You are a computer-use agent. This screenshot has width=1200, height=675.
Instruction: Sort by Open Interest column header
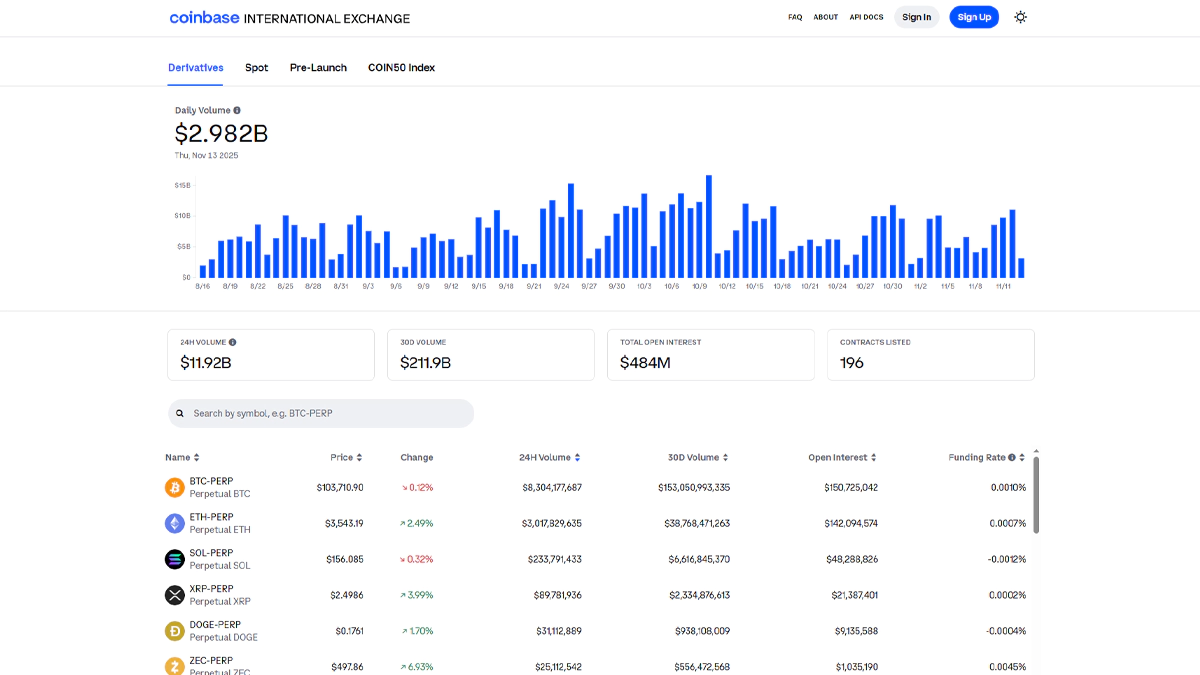[842, 457]
